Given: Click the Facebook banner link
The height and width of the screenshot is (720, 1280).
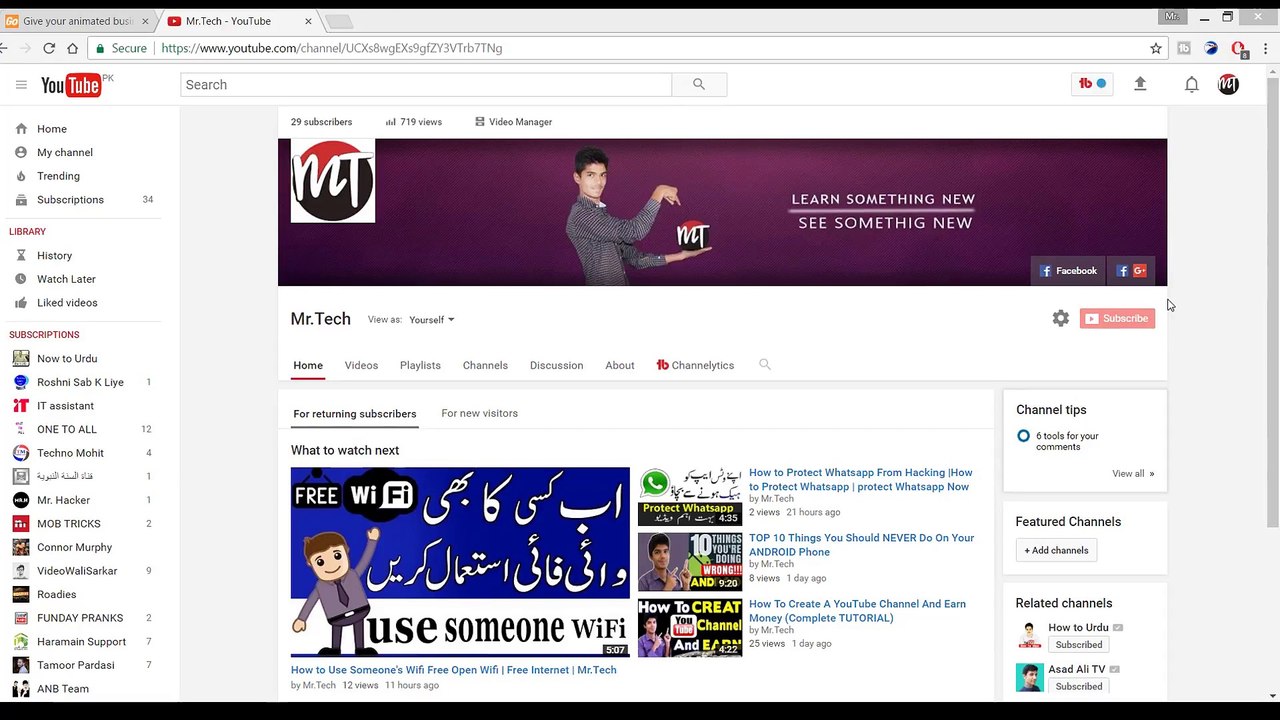Looking at the screenshot, I should [1068, 271].
